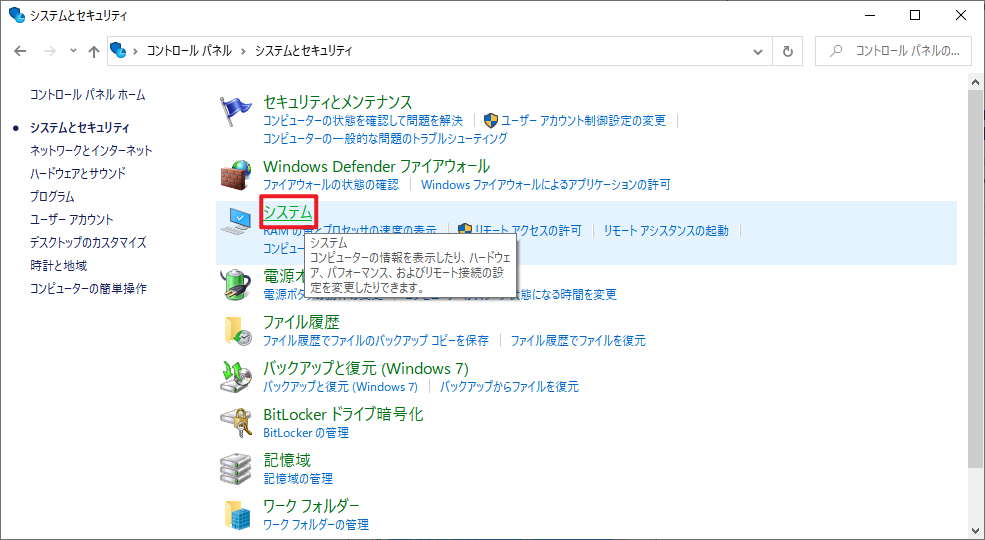Open the ワーク フォルダー heading link
The image size is (985, 540).
click(311, 506)
